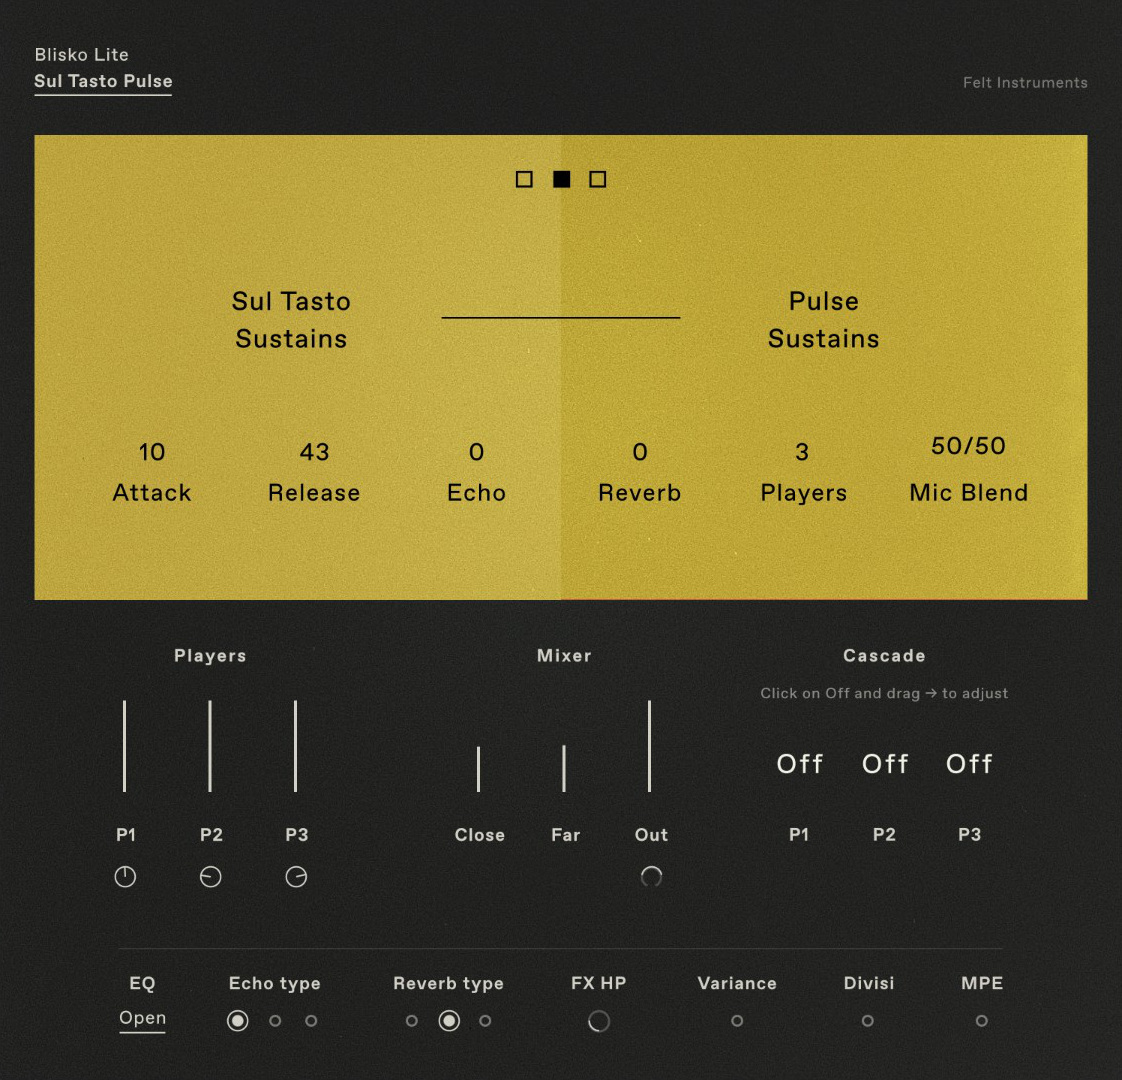Click the P2 pan knob under Players
This screenshot has width=1122, height=1080.
pyautogui.click(x=210, y=877)
